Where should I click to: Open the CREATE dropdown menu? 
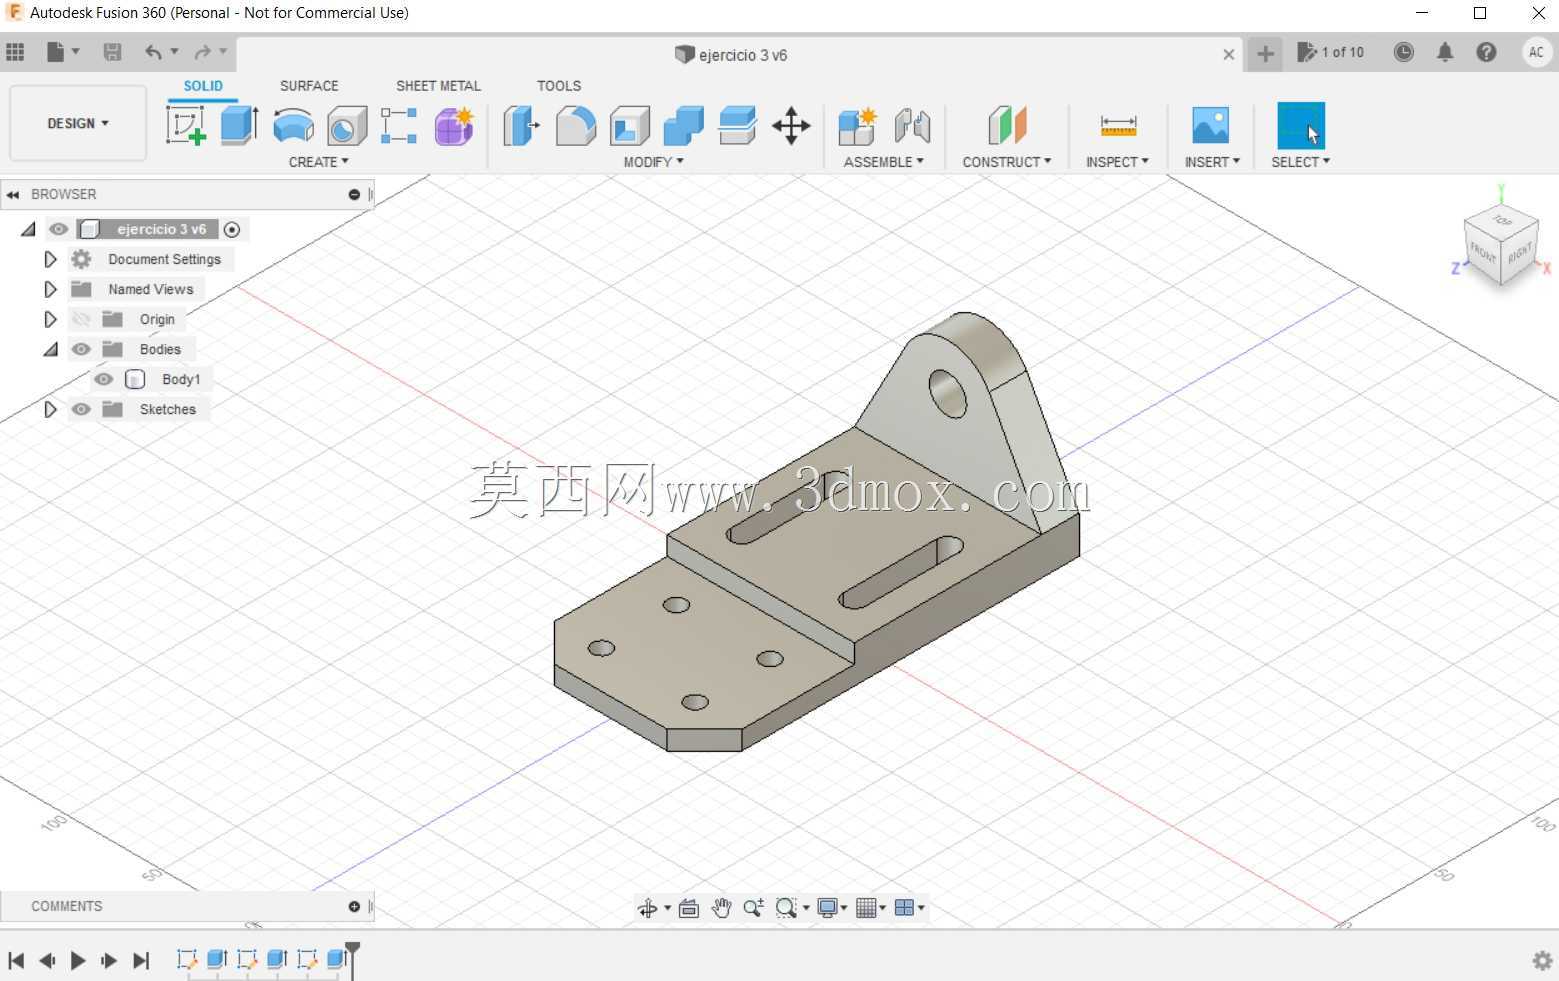(x=319, y=162)
